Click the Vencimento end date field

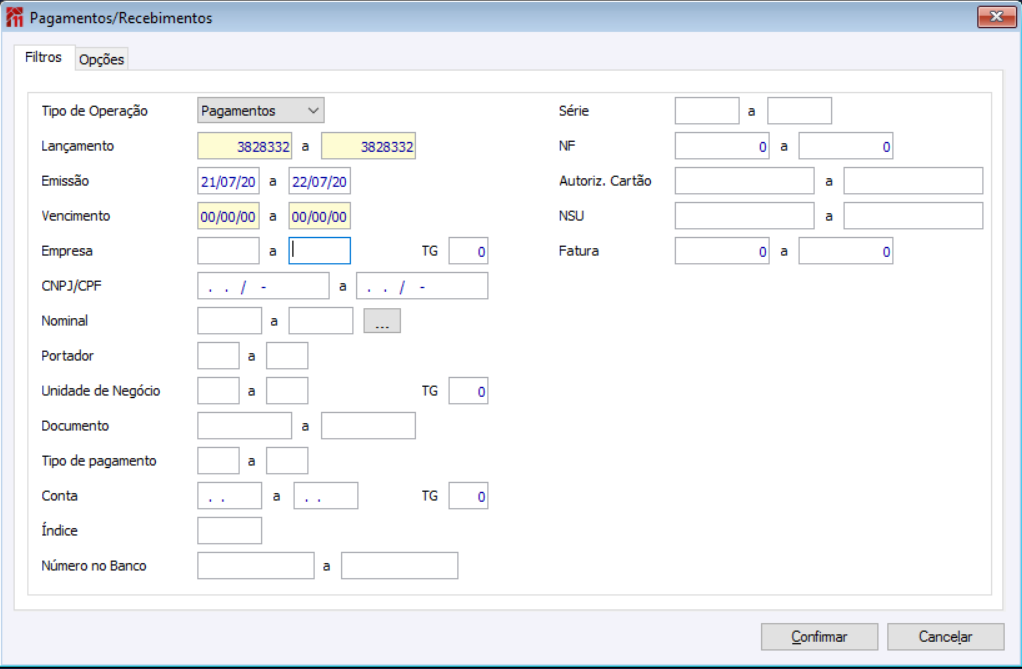click(x=320, y=216)
